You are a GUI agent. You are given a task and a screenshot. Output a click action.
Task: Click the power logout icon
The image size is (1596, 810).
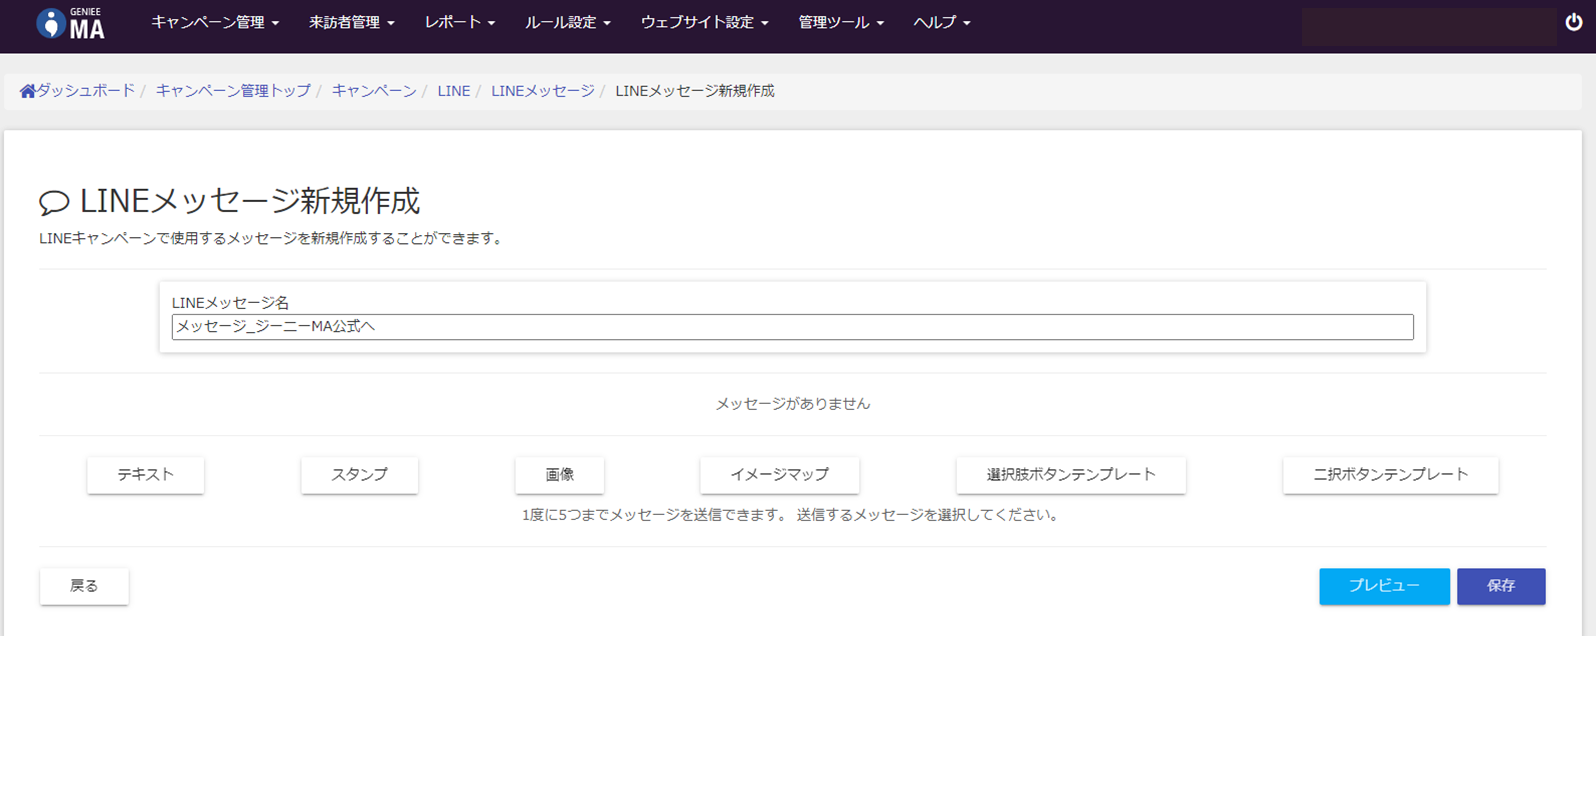pos(1574,22)
